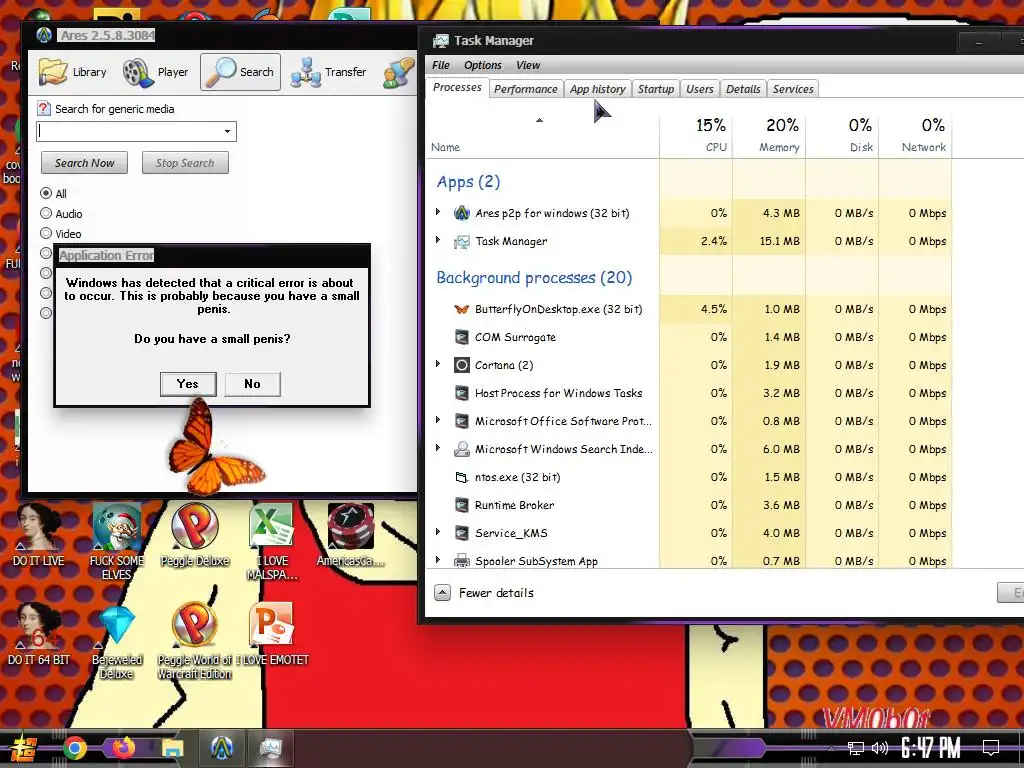Select the Search toolbar button in Ares
1024x768 pixels.
pos(240,72)
